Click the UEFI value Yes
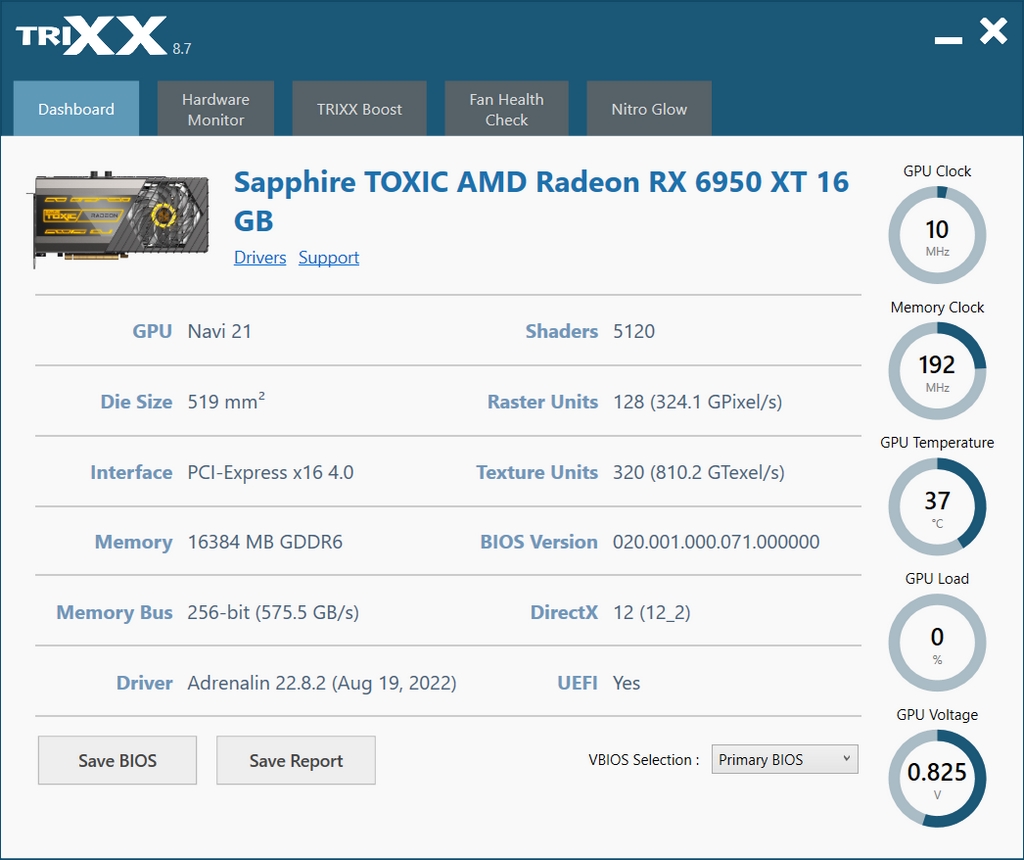 tap(626, 683)
